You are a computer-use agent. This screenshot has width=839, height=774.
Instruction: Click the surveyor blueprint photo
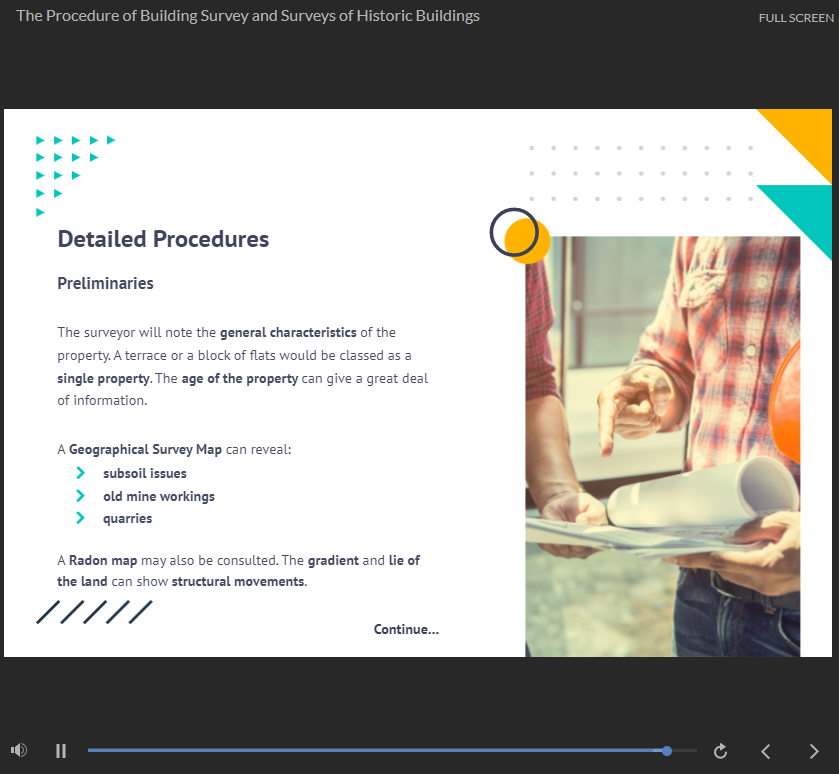tap(662, 446)
